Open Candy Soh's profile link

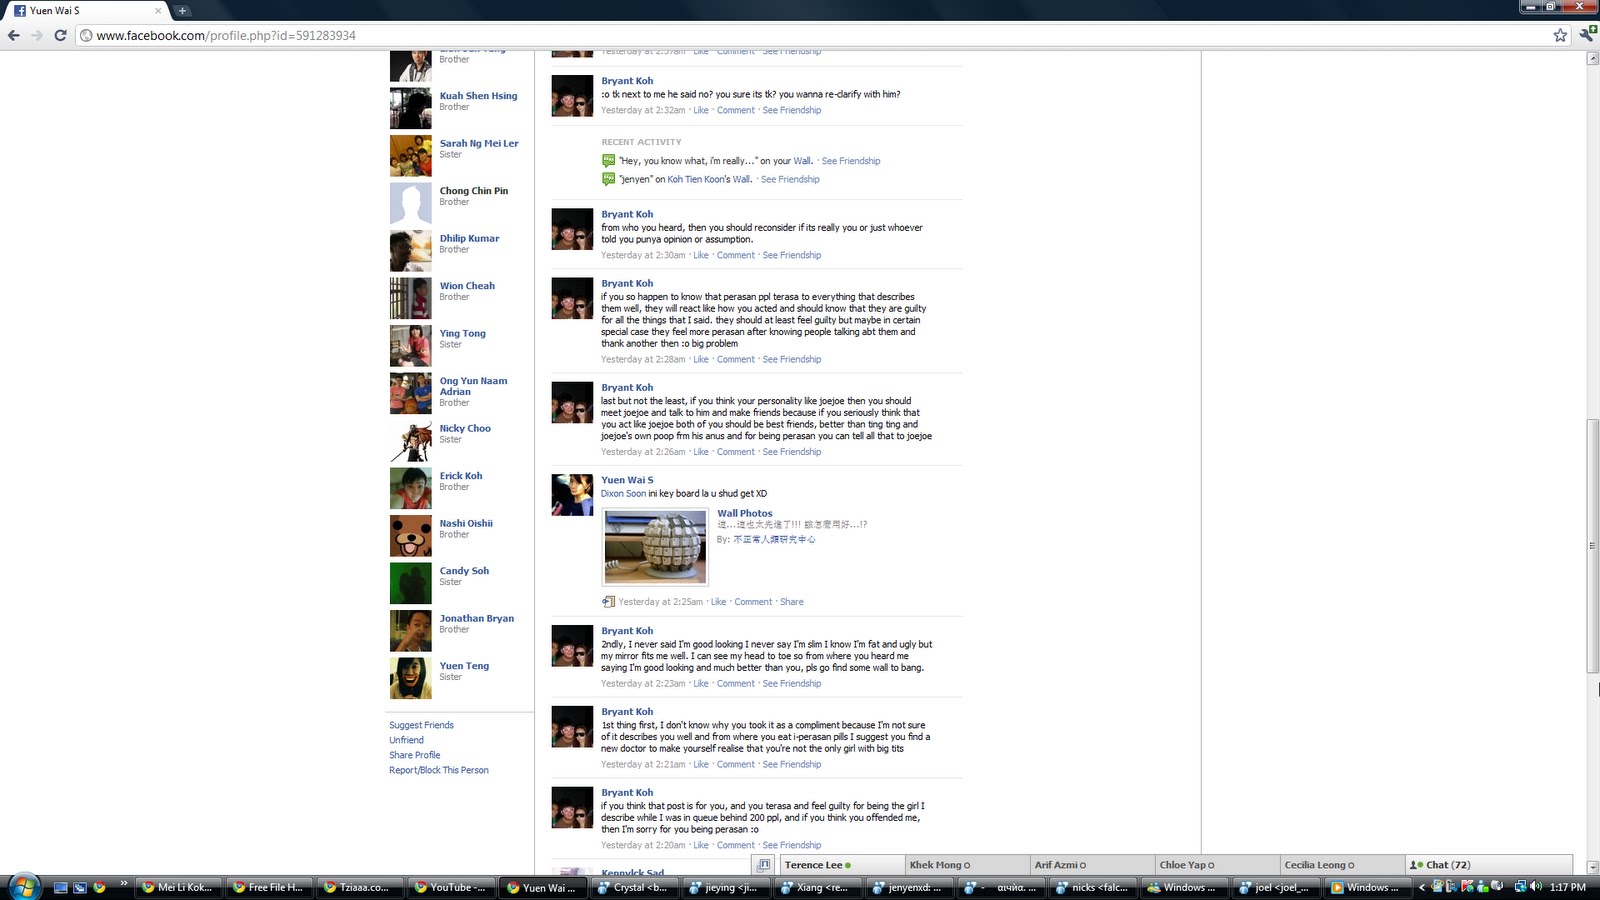click(464, 571)
